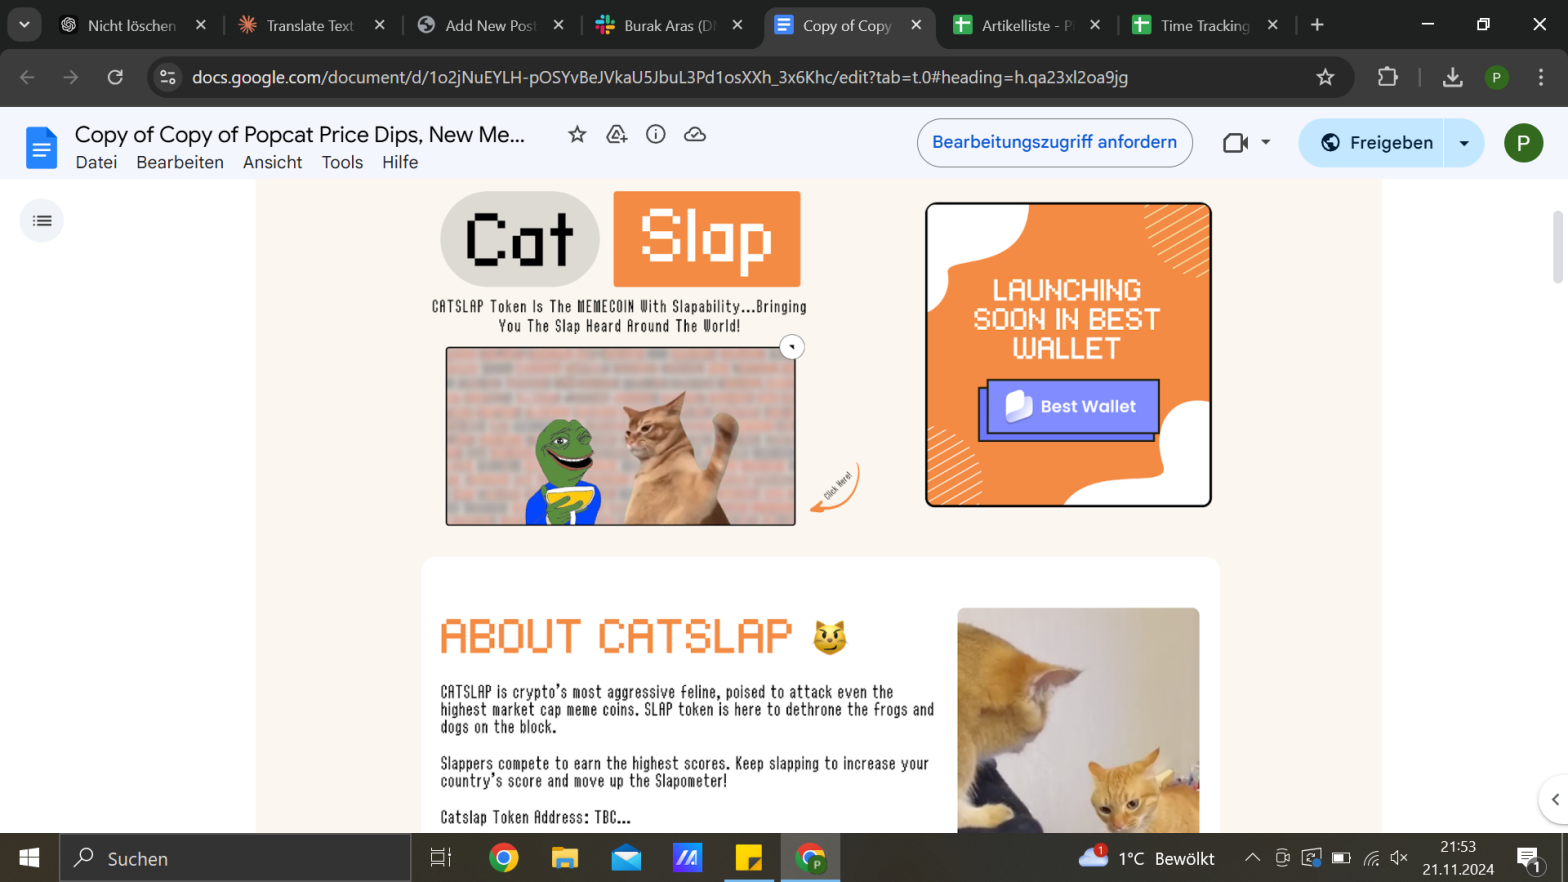1568x882 pixels.
Task: Click the muted volume tray icon
Action: pyautogui.click(x=1399, y=858)
